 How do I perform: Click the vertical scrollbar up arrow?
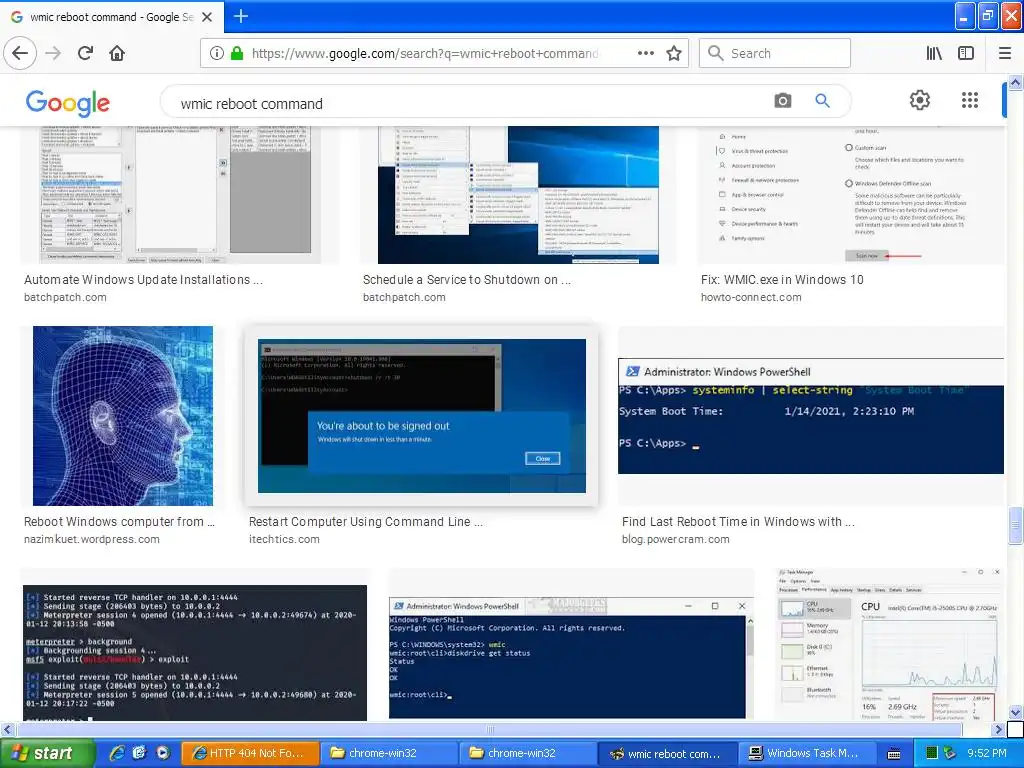point(1015,82)
